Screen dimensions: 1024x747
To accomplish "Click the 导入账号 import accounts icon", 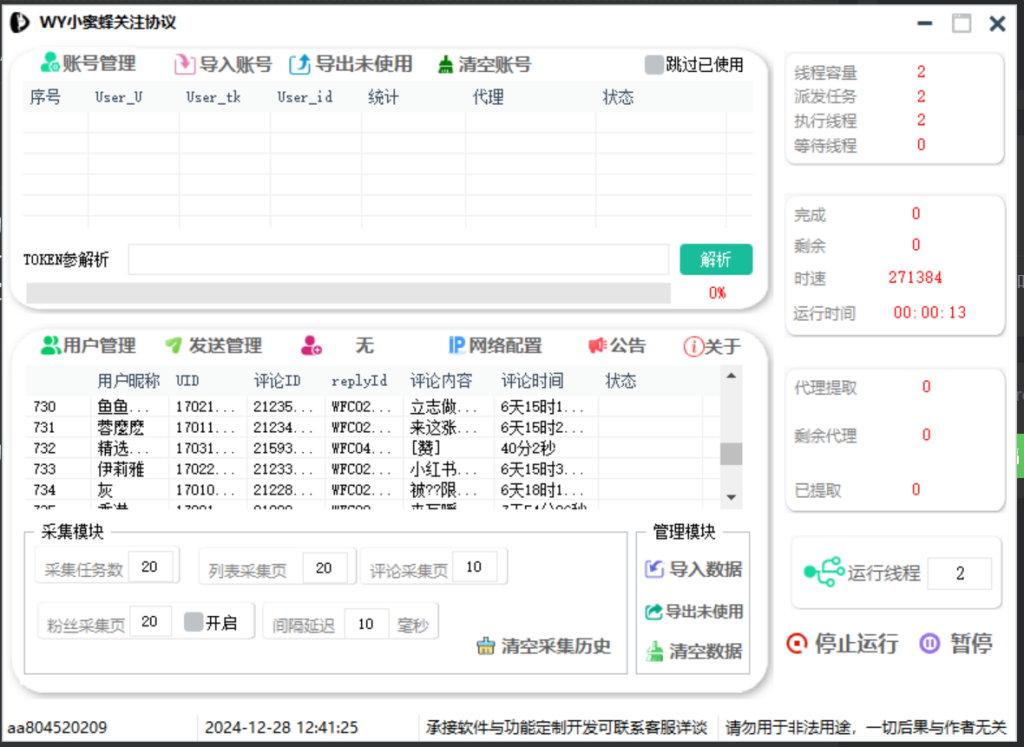I will click(x=183, y=63).
